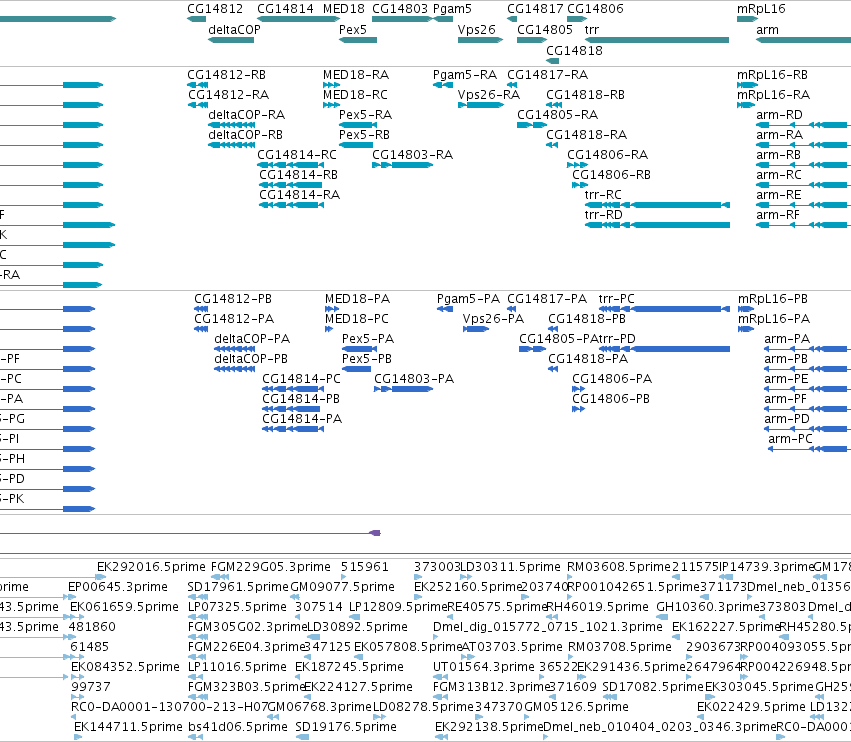Select the 'CG14805' gene label in top track
Viewport: 851px width, 742px height.
tap(545, 29)
